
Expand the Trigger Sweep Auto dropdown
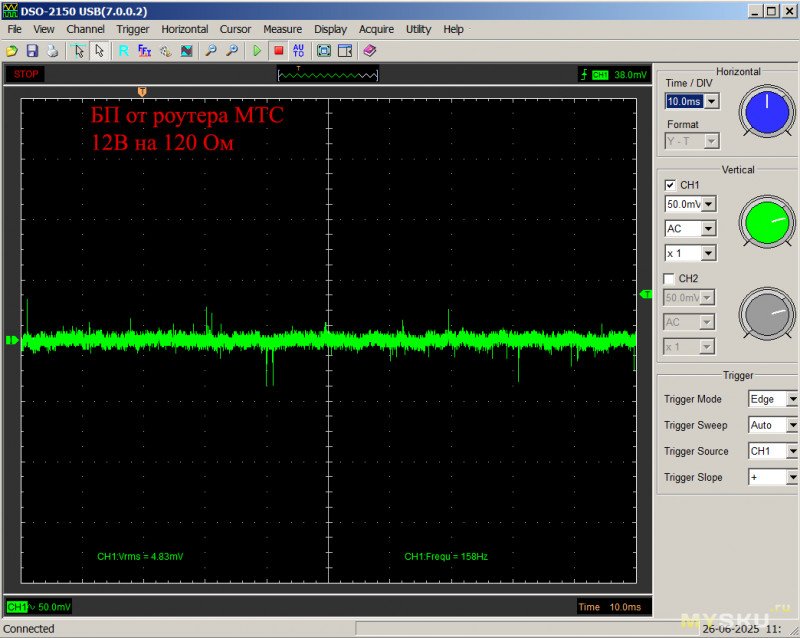[792, 425]
